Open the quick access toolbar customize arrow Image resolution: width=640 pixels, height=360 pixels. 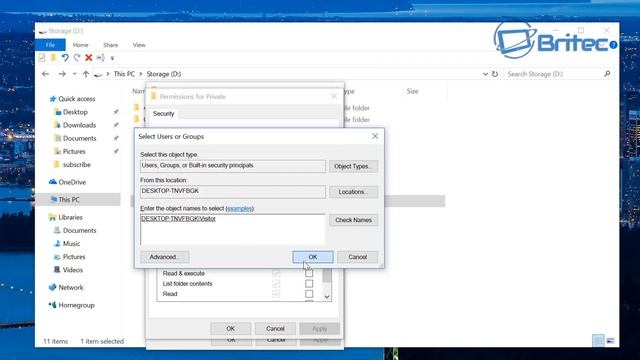(112, 58)
